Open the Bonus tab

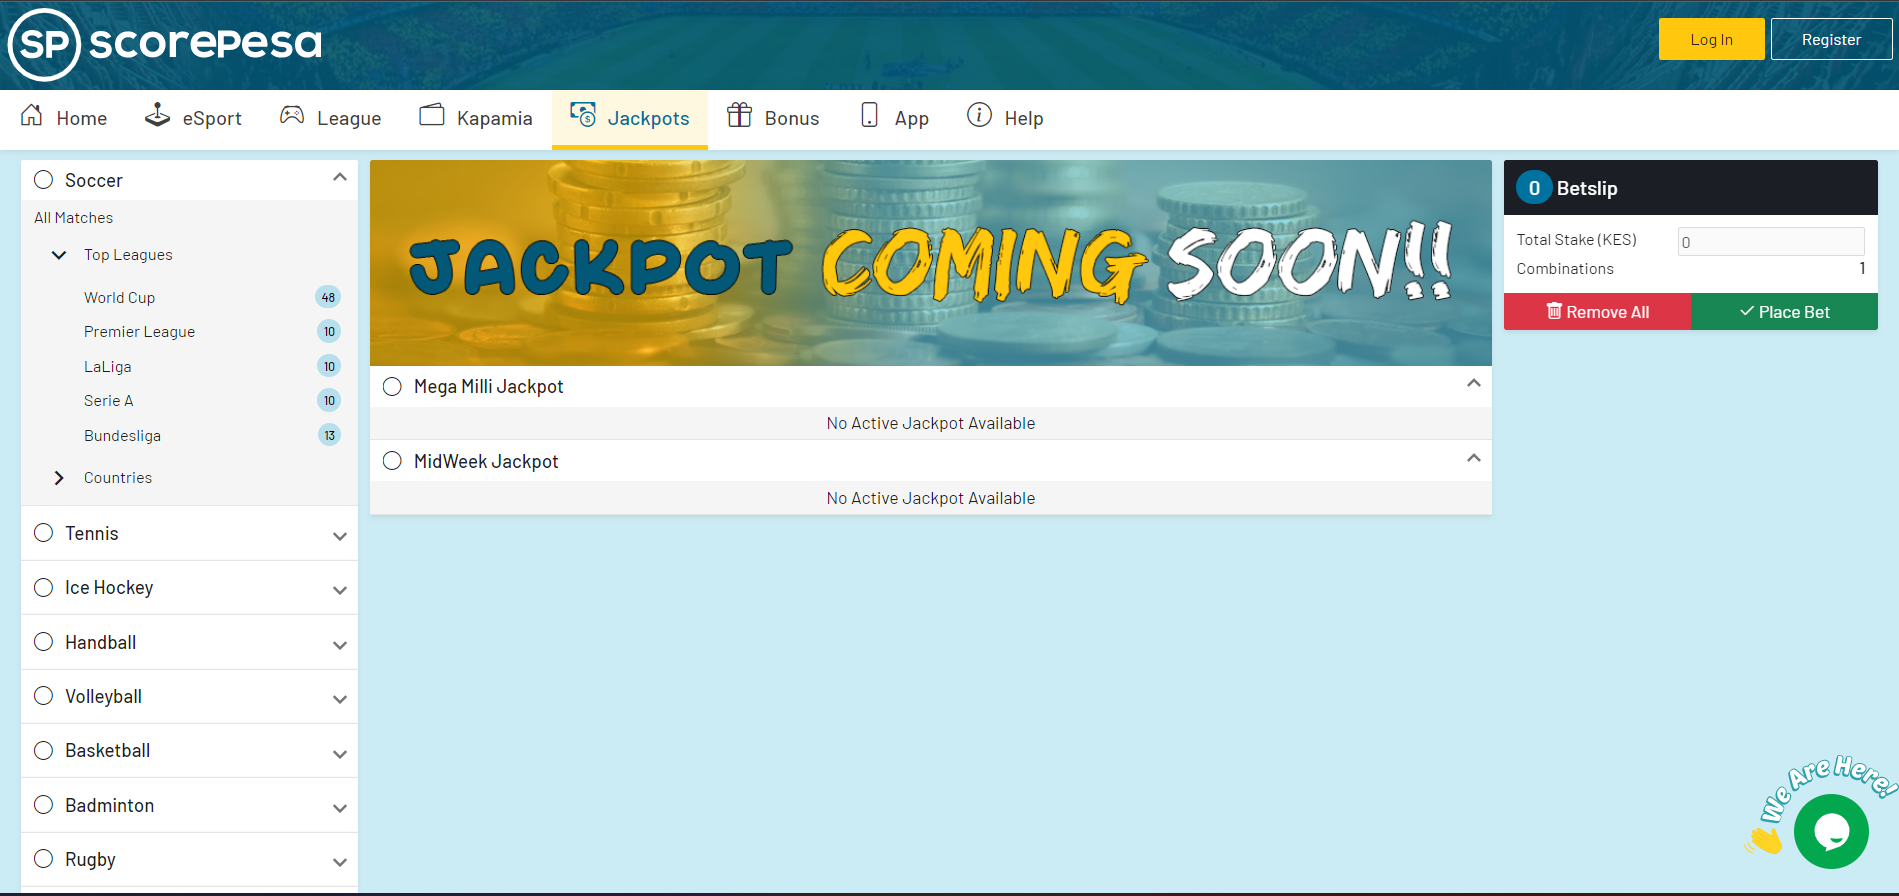click(773, 118)
